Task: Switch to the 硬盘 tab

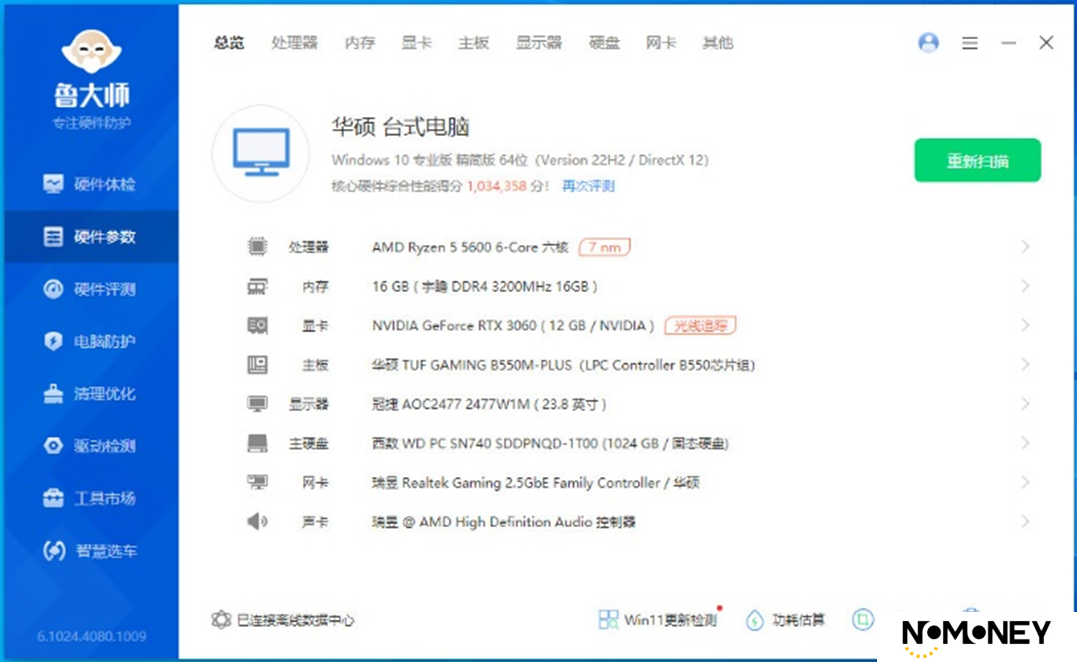Action: point(604,43)
